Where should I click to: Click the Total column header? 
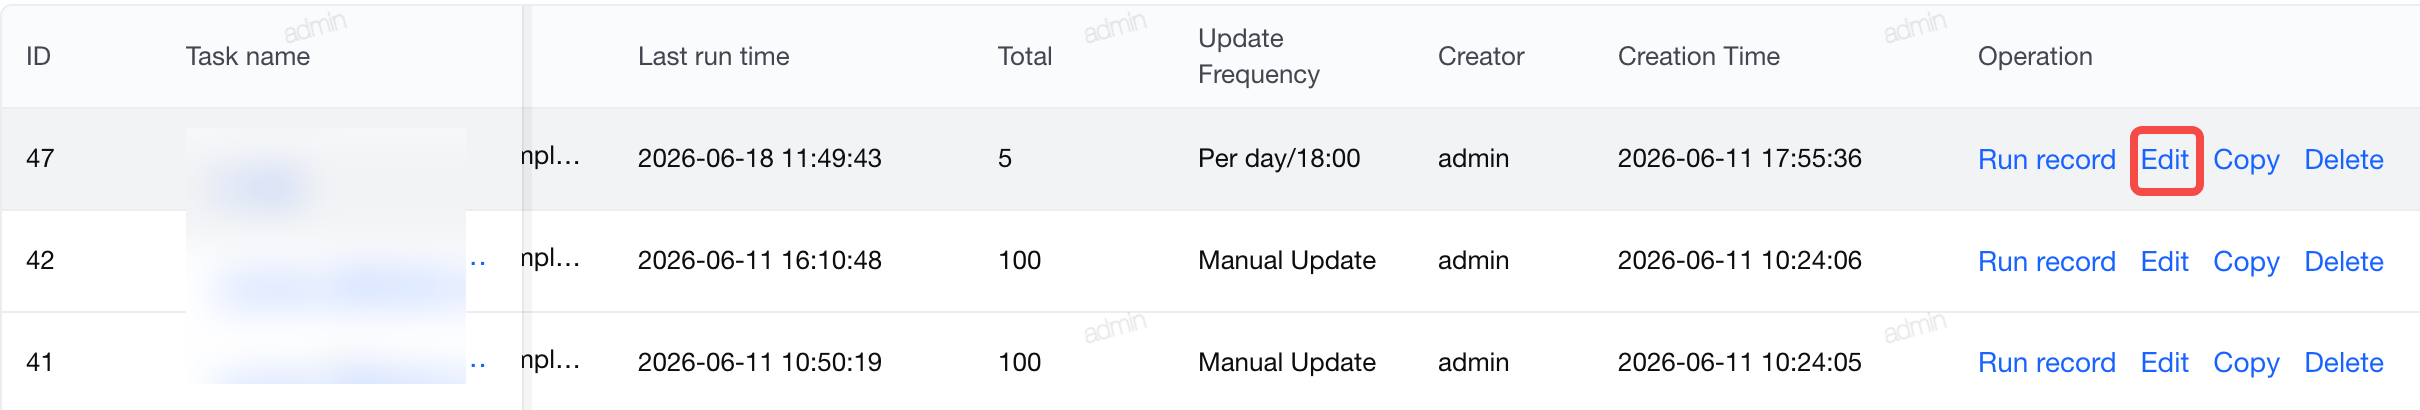pos(1025,56)
